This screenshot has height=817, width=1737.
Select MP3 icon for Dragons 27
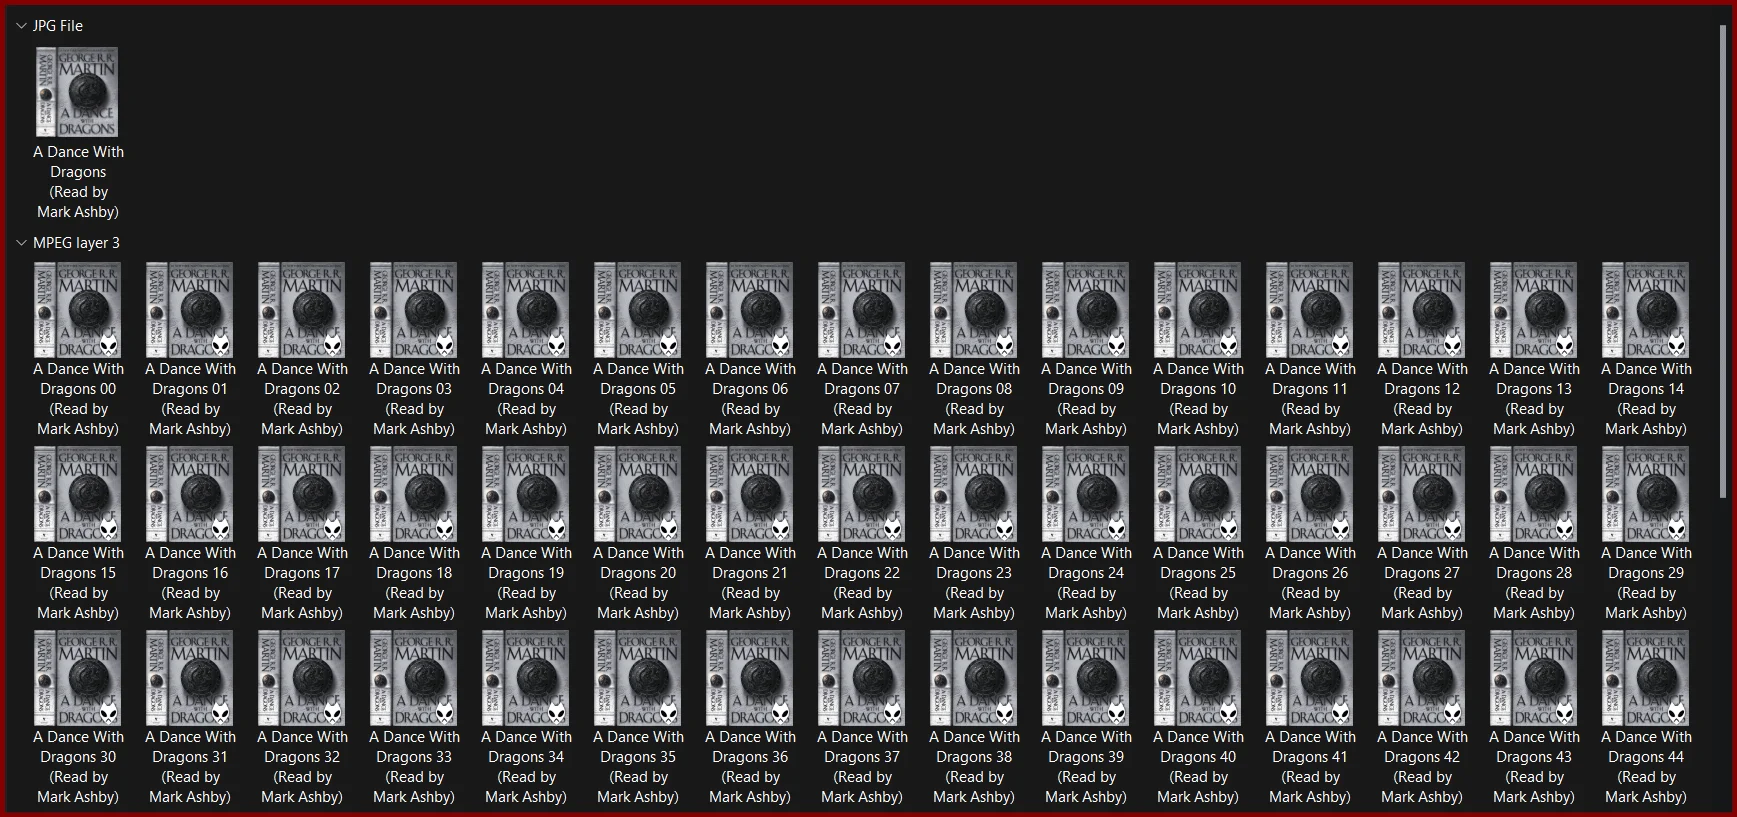tap(1422, 494)
